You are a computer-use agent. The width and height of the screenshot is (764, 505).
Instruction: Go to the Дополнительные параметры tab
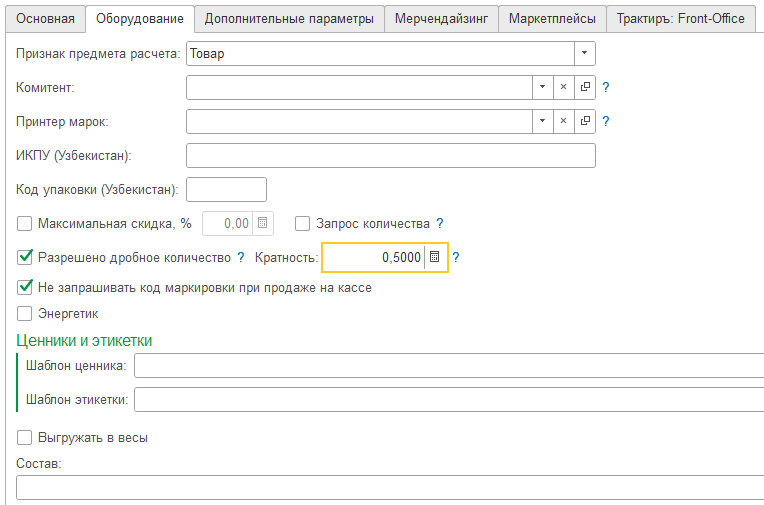[x=288, y=19]
